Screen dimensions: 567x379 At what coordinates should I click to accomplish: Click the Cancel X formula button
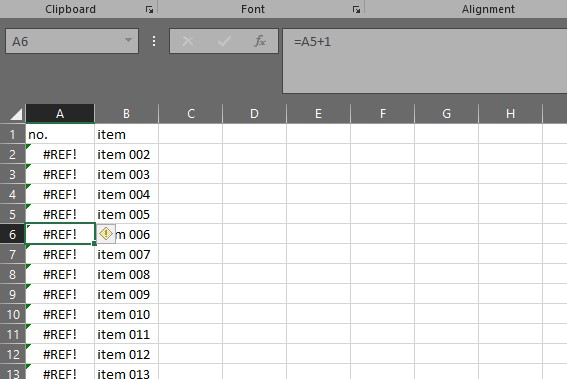pos(188,41)
